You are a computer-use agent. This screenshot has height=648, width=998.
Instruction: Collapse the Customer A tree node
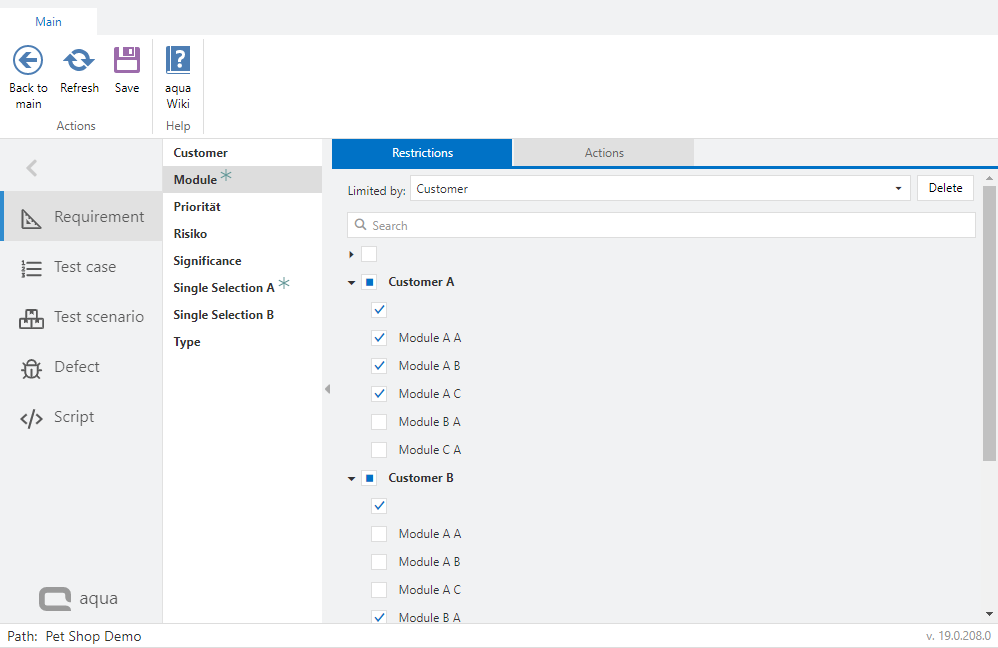(x=352, y=283)
